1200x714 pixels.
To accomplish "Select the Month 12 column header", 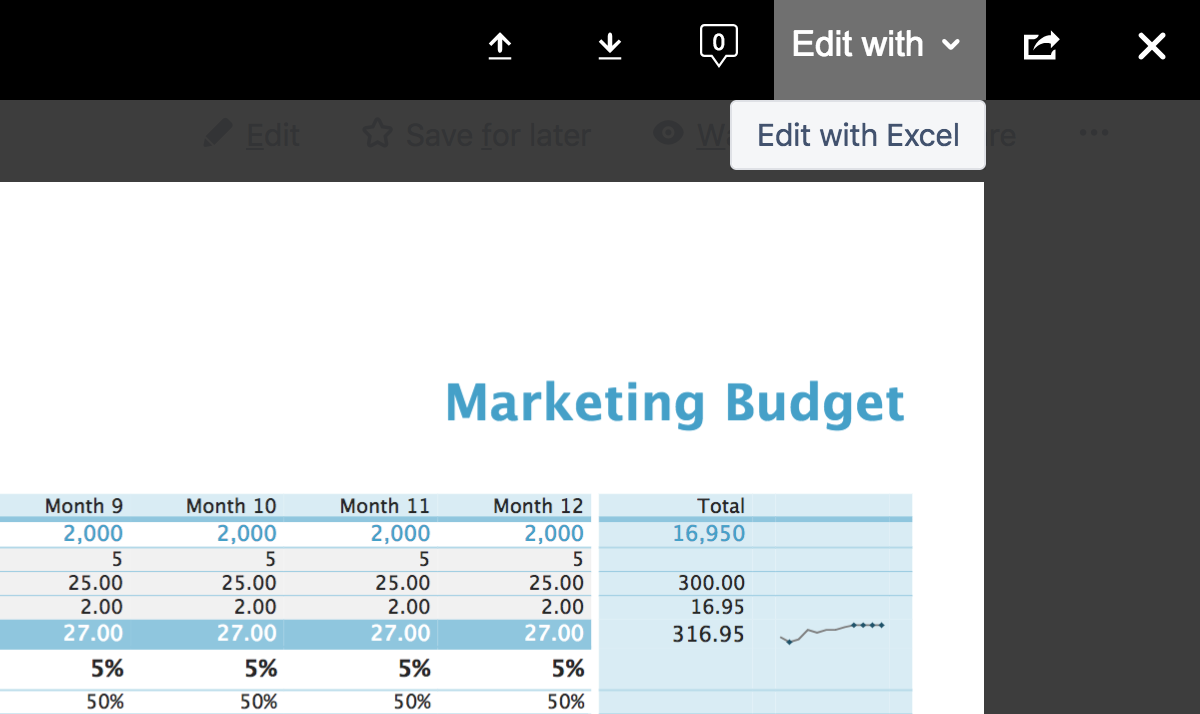I will tap(538, 506).
